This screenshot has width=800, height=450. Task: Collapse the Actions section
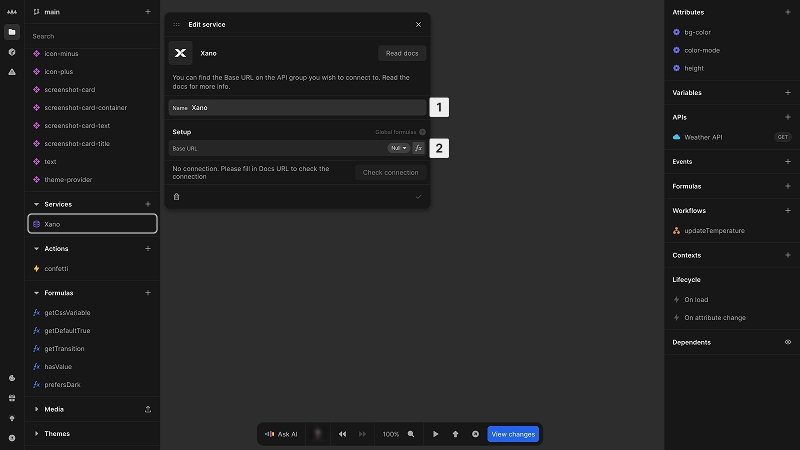(x=36, y=248)
